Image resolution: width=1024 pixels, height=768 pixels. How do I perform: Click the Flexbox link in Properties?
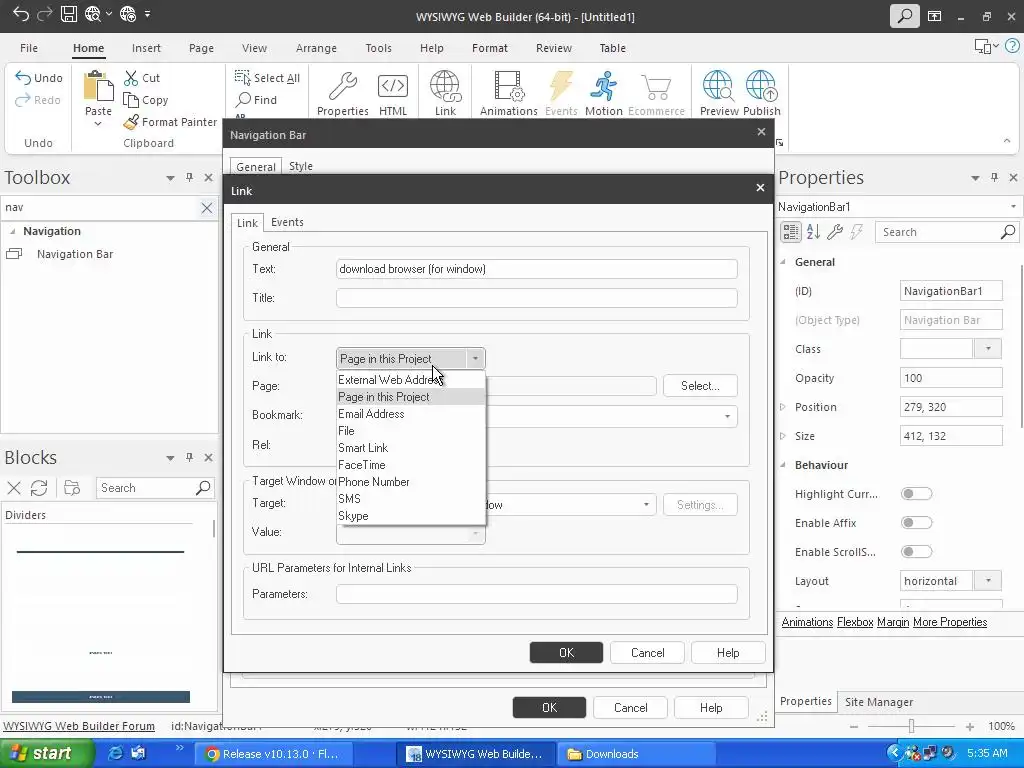pos(855,622)
